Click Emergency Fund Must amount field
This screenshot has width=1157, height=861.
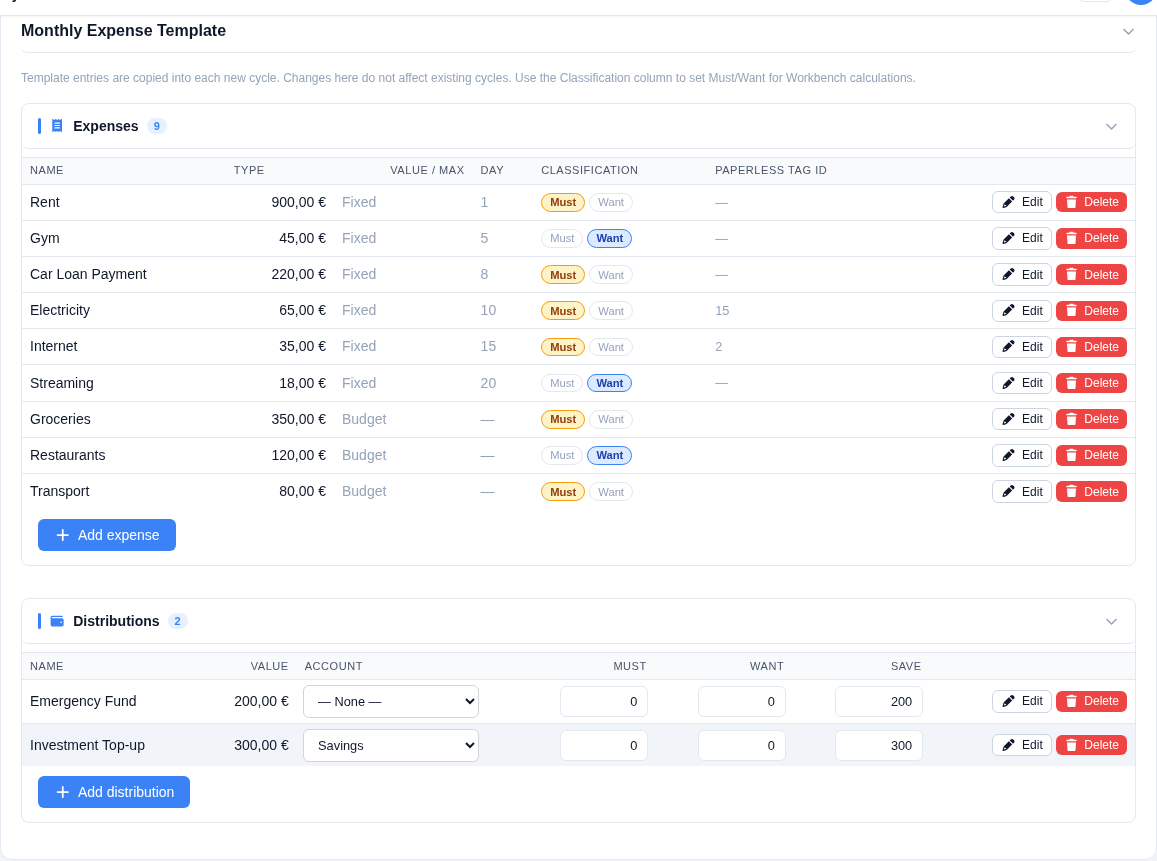[604, 702]
